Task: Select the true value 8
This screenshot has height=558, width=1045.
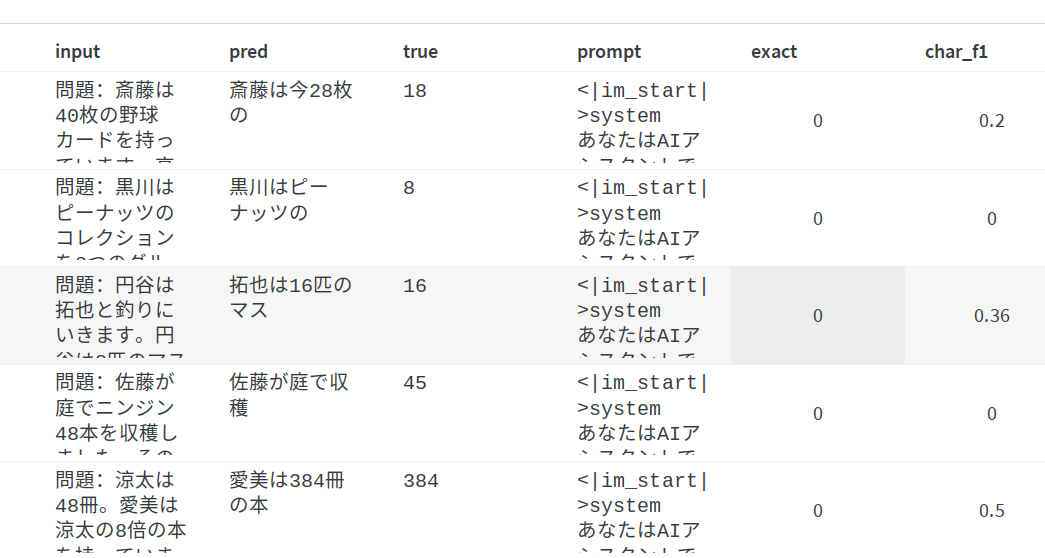Action: tap(409, 189)
